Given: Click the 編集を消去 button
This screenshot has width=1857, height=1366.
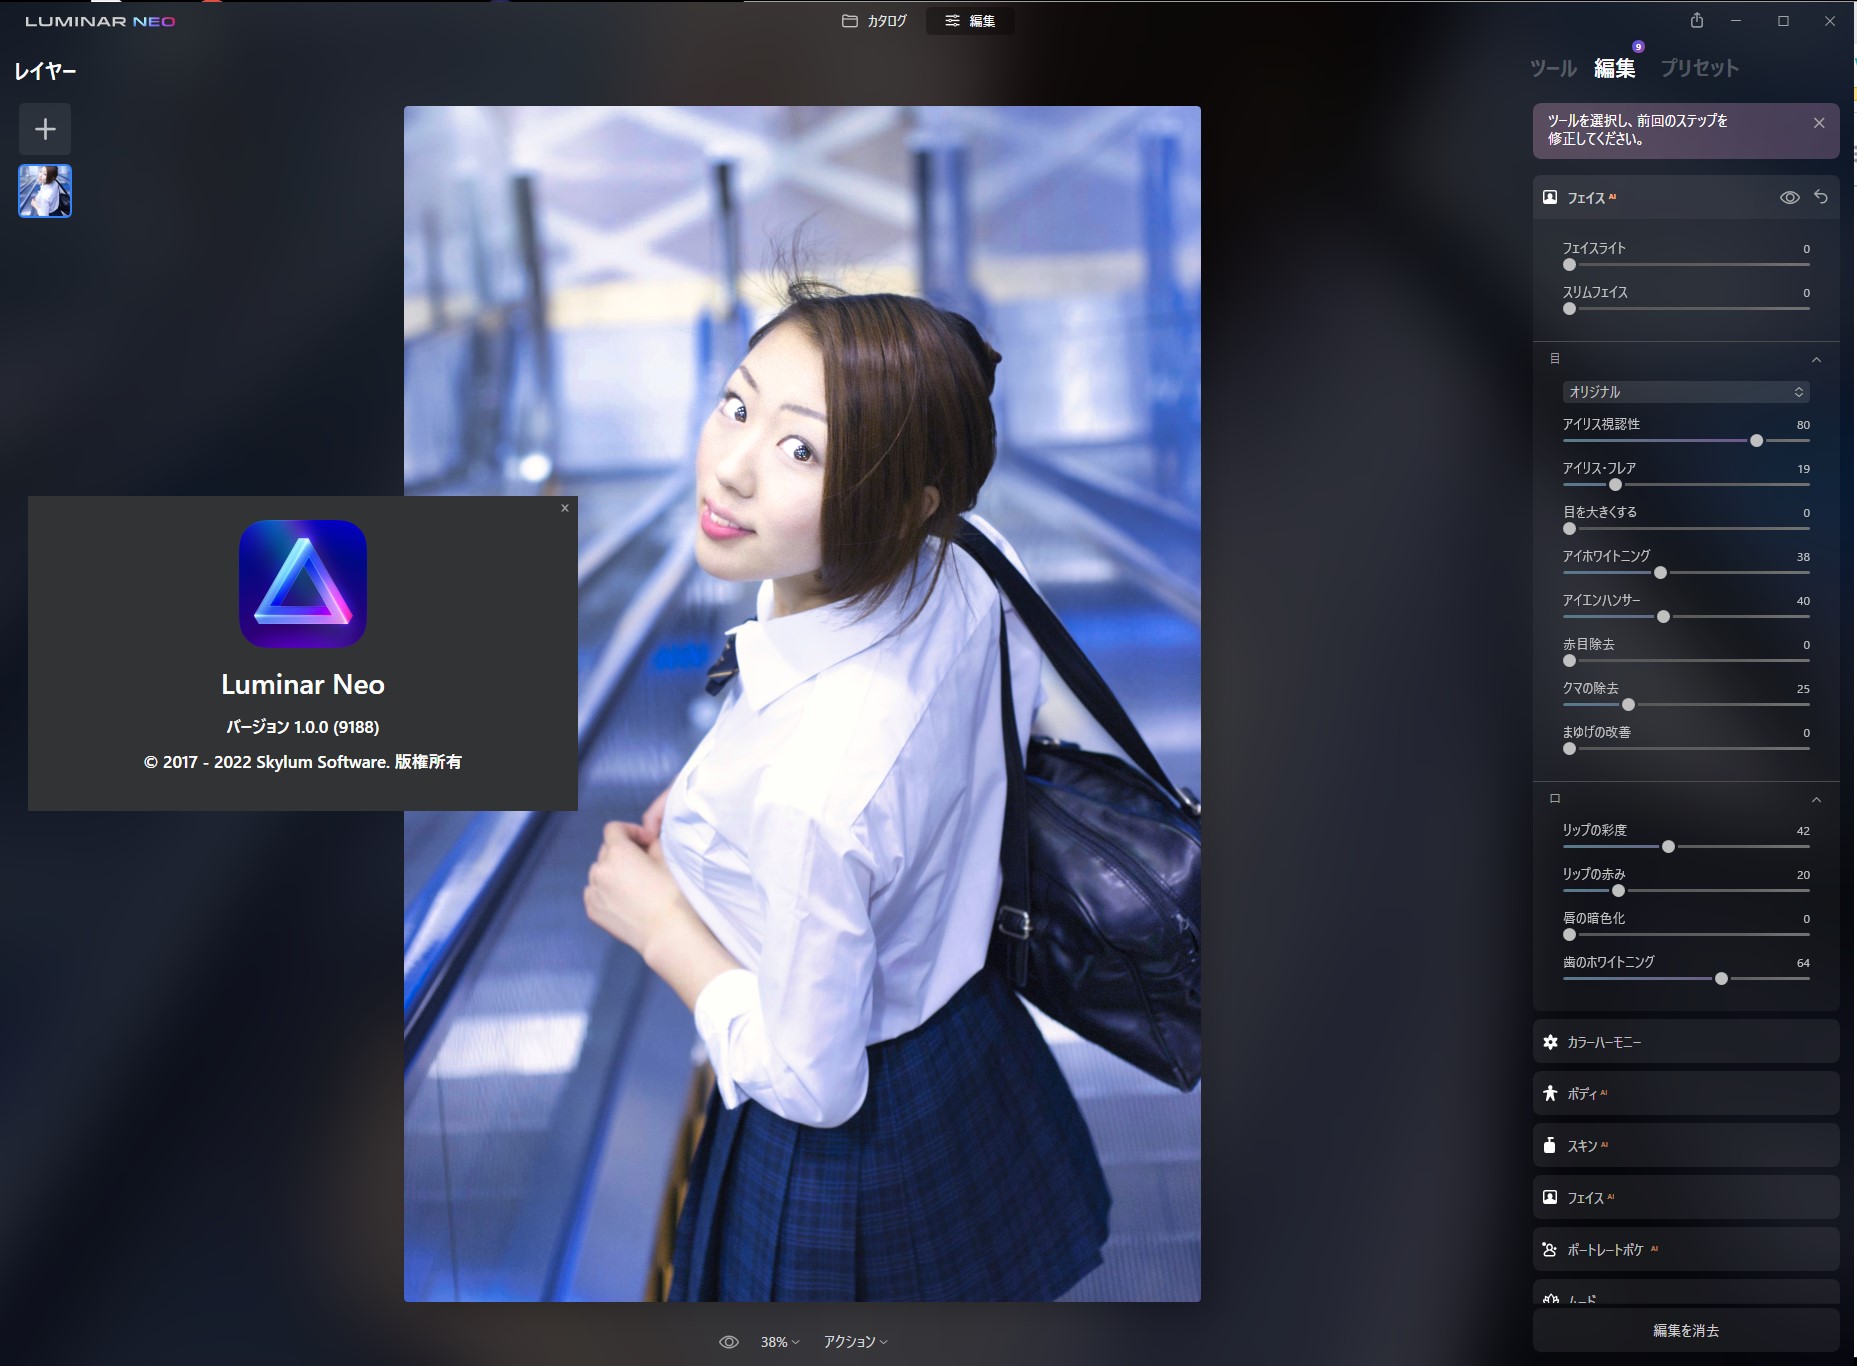Looking at the screenshot, I should (x=1686, y=1330).
